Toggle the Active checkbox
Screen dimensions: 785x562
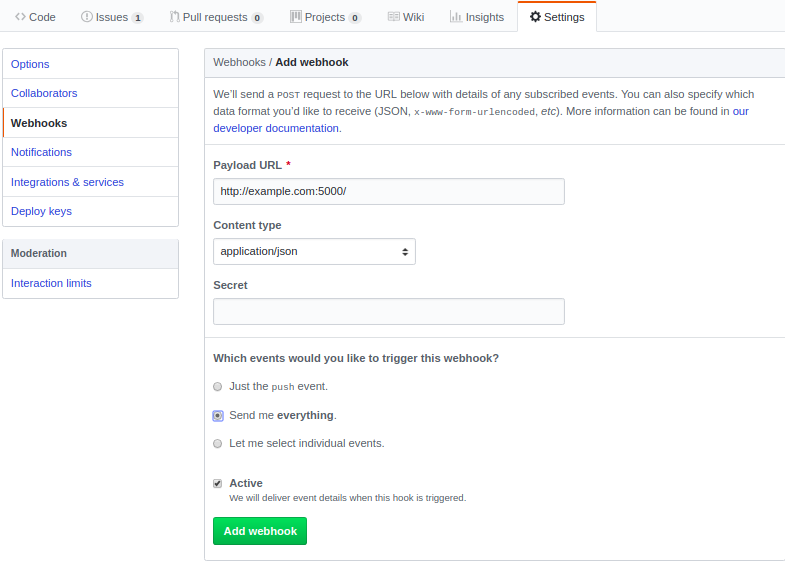[x=218, y=484]
